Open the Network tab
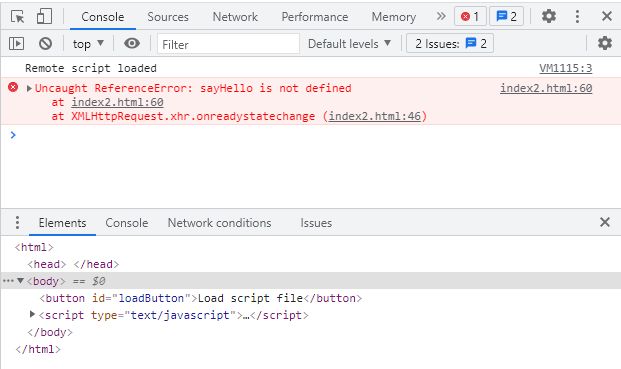Viewport: 621px width, 369px height. tap(235, 17)
